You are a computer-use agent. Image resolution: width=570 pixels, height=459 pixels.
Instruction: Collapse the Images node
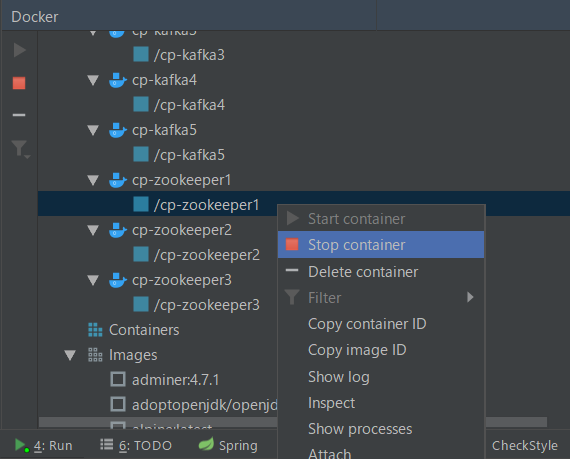tap(70, 355)
